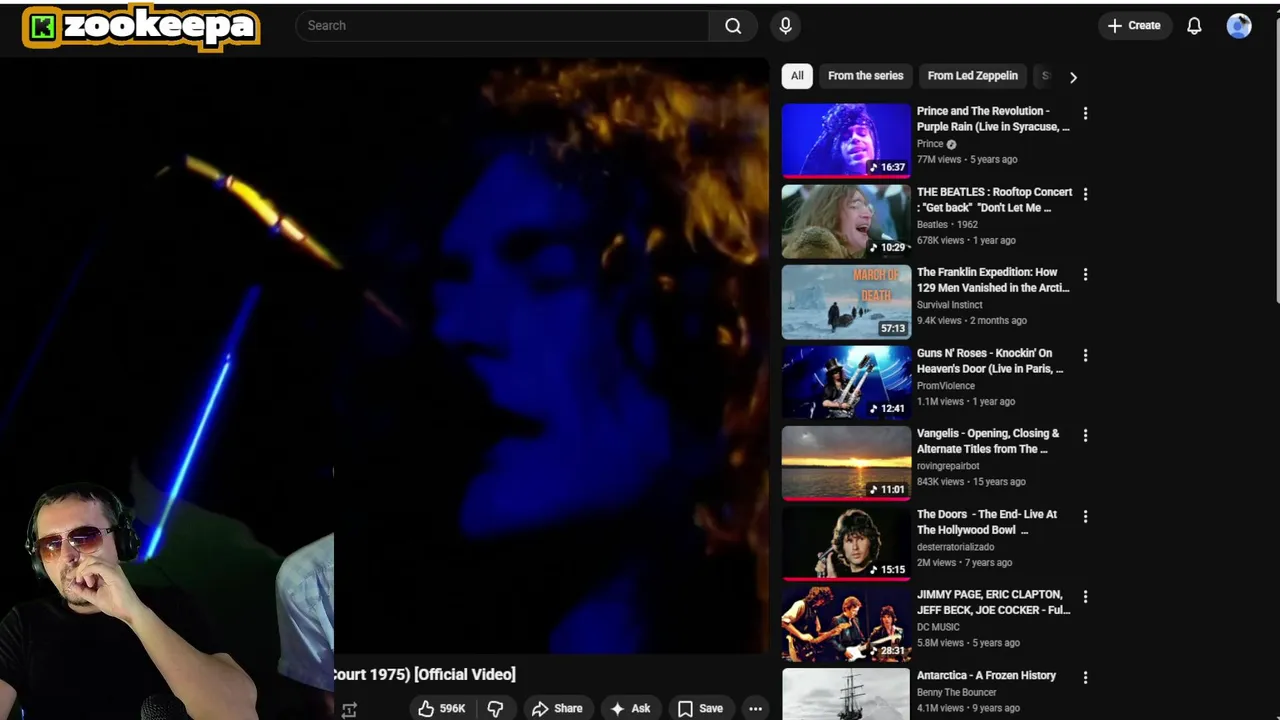Focus the Search input field
Image resolution: width=1280 pixels, height=720 pixels.
[x=502, y=26]
